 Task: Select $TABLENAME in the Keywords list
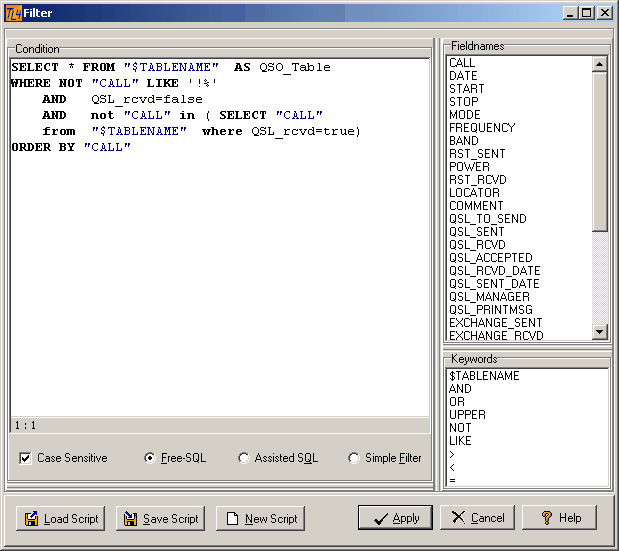(484, 376)
